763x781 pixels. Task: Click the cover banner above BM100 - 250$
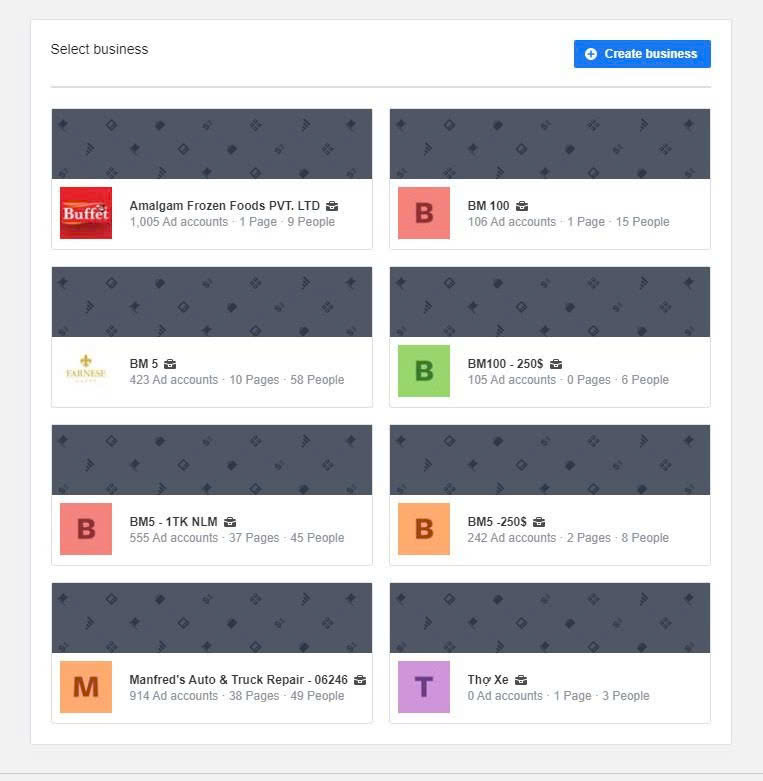550,302
